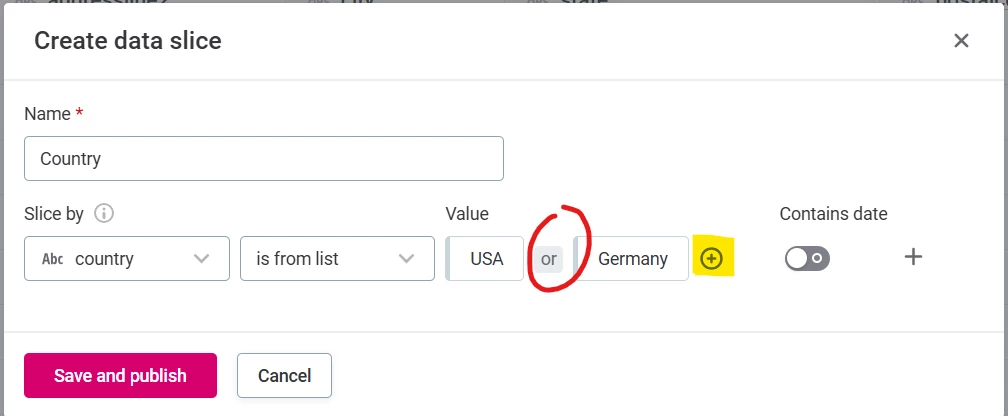Click the Abc text type icon
This screenshot has height=416, width=1008.
pos(52,259)
